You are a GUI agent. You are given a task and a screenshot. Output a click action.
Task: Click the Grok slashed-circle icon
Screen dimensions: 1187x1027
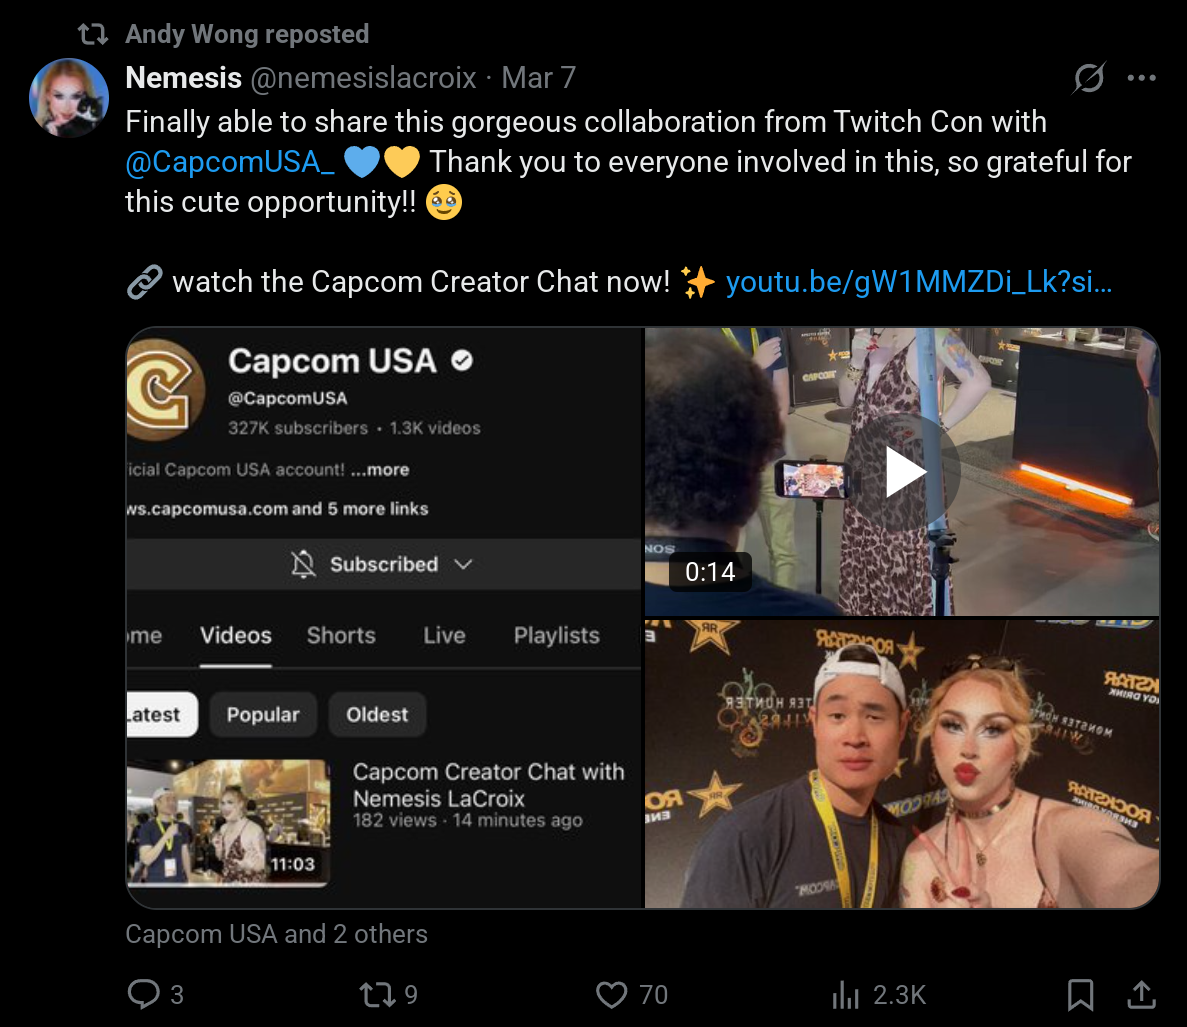pyautogui.click(x=1089, y=77)
